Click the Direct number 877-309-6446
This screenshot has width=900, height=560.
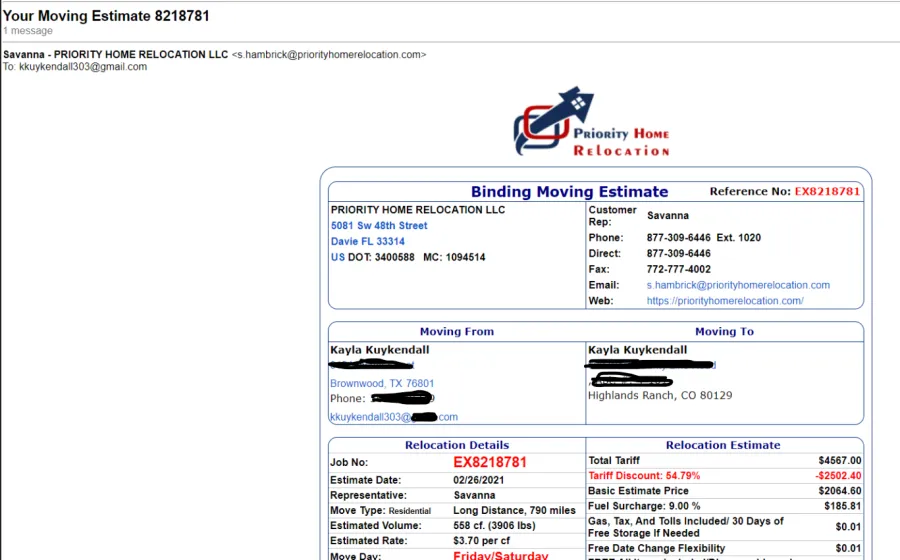coord(678,254)
